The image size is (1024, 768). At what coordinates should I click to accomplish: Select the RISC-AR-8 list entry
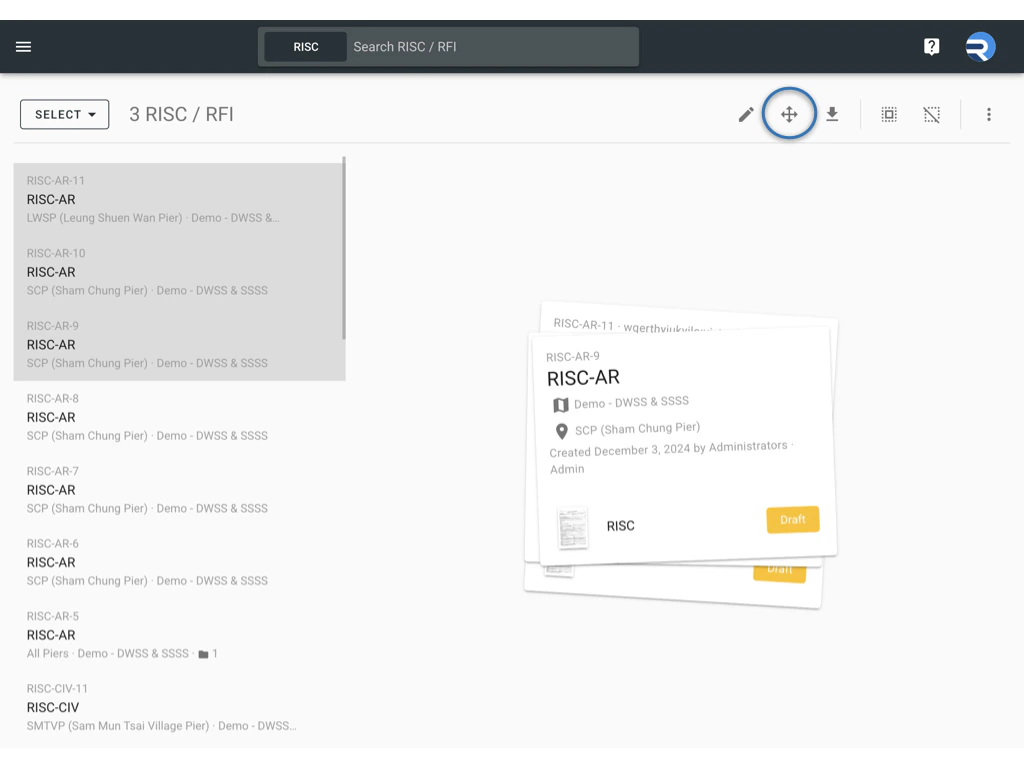[179, 417]
